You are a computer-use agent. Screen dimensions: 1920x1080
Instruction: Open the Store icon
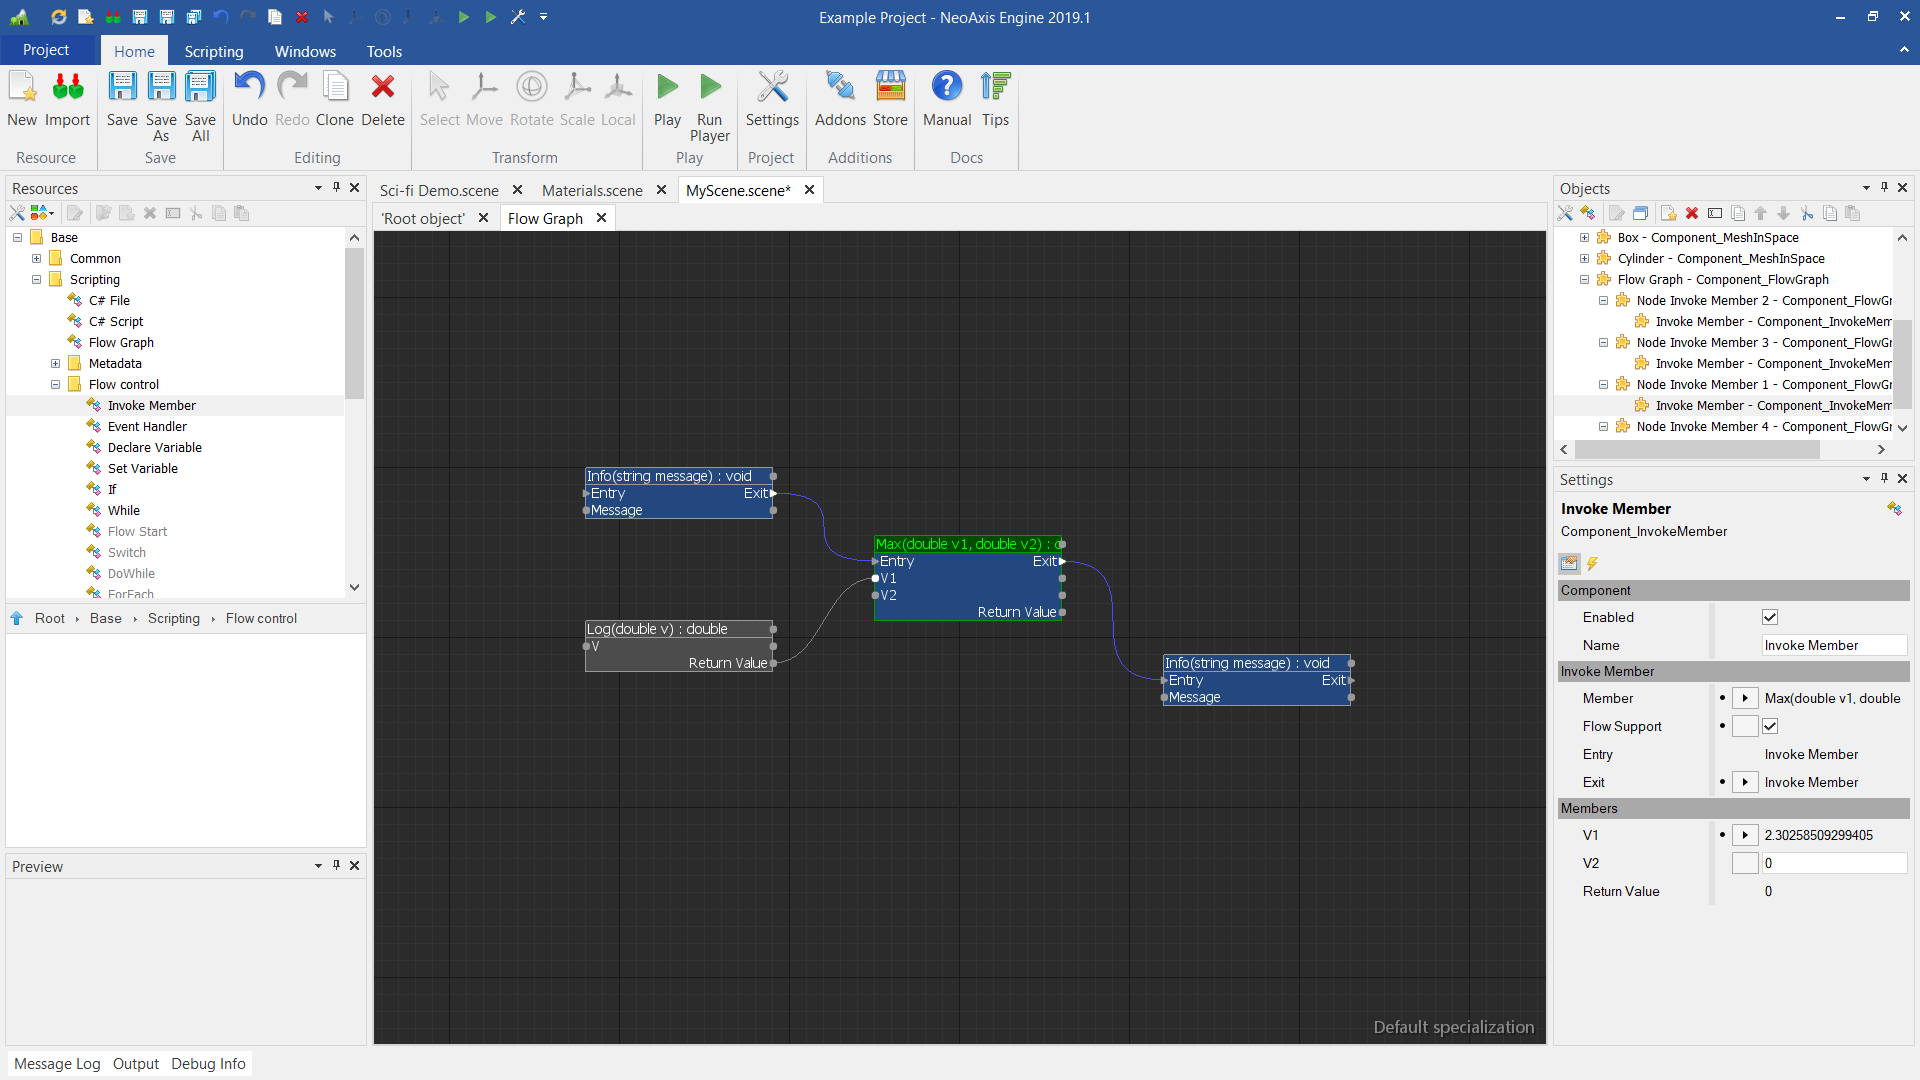[890, 88]
